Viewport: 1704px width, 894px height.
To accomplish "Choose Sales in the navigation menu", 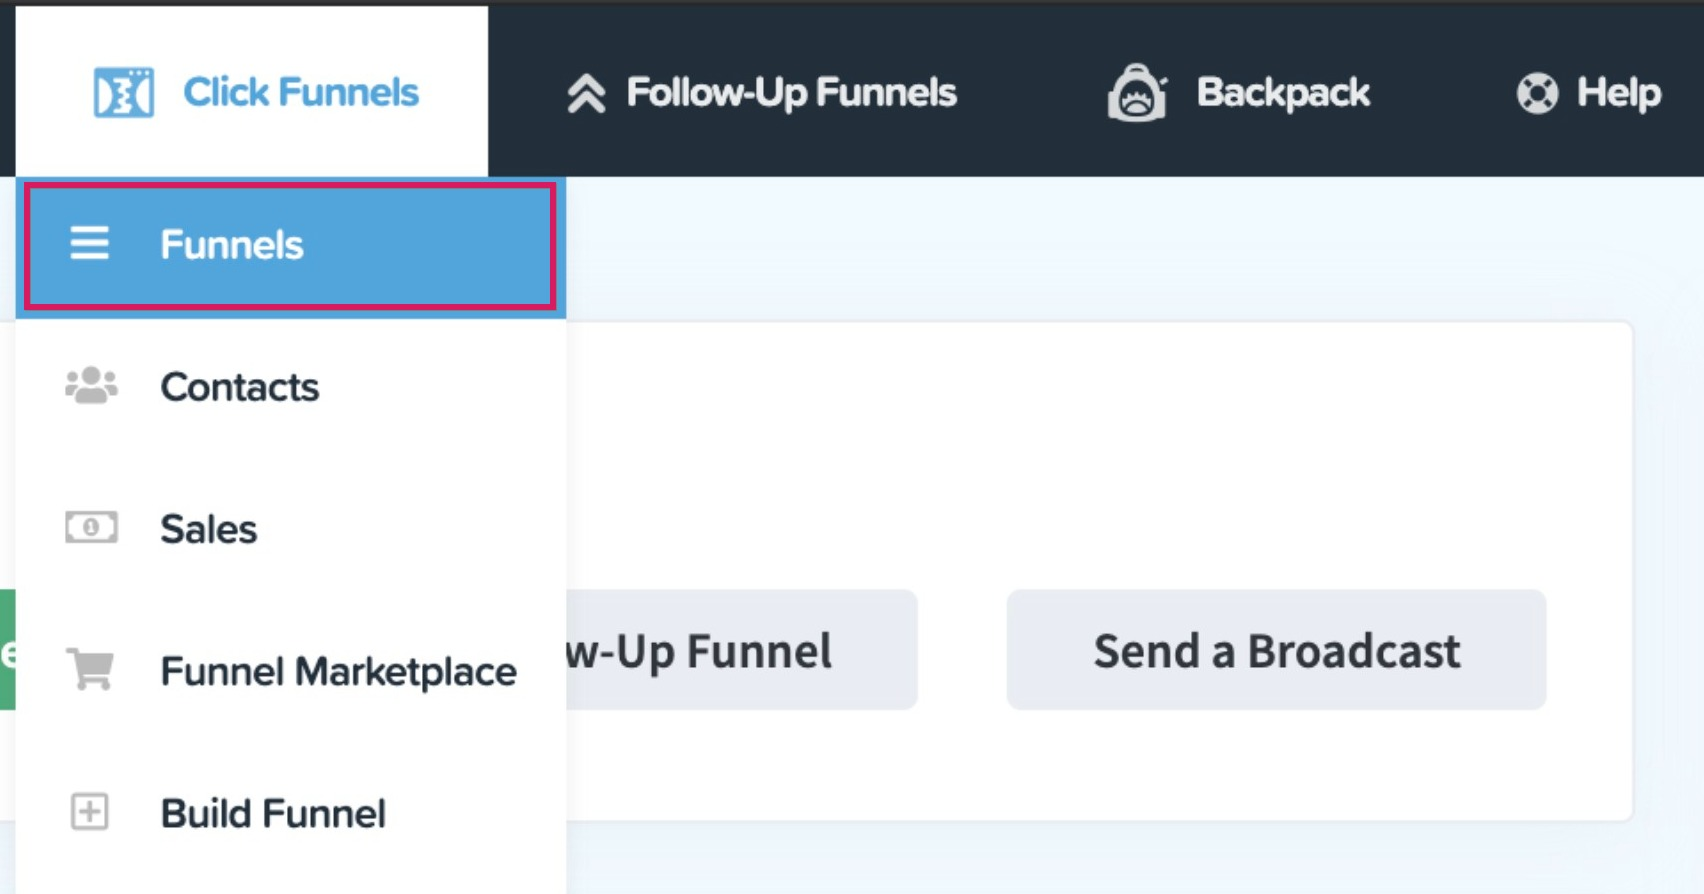I will tap(208, 529).
